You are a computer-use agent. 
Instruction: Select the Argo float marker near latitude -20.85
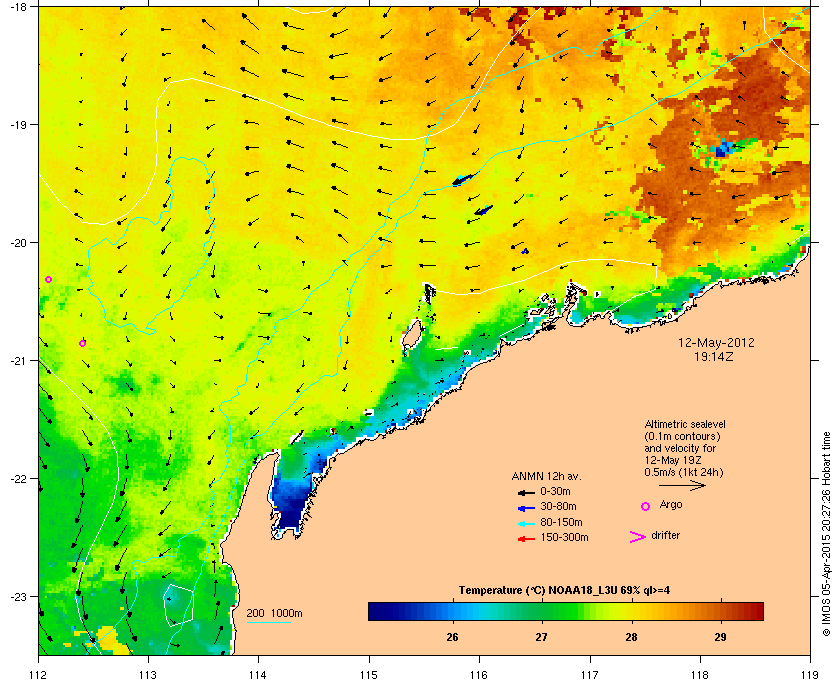[82, 343]
